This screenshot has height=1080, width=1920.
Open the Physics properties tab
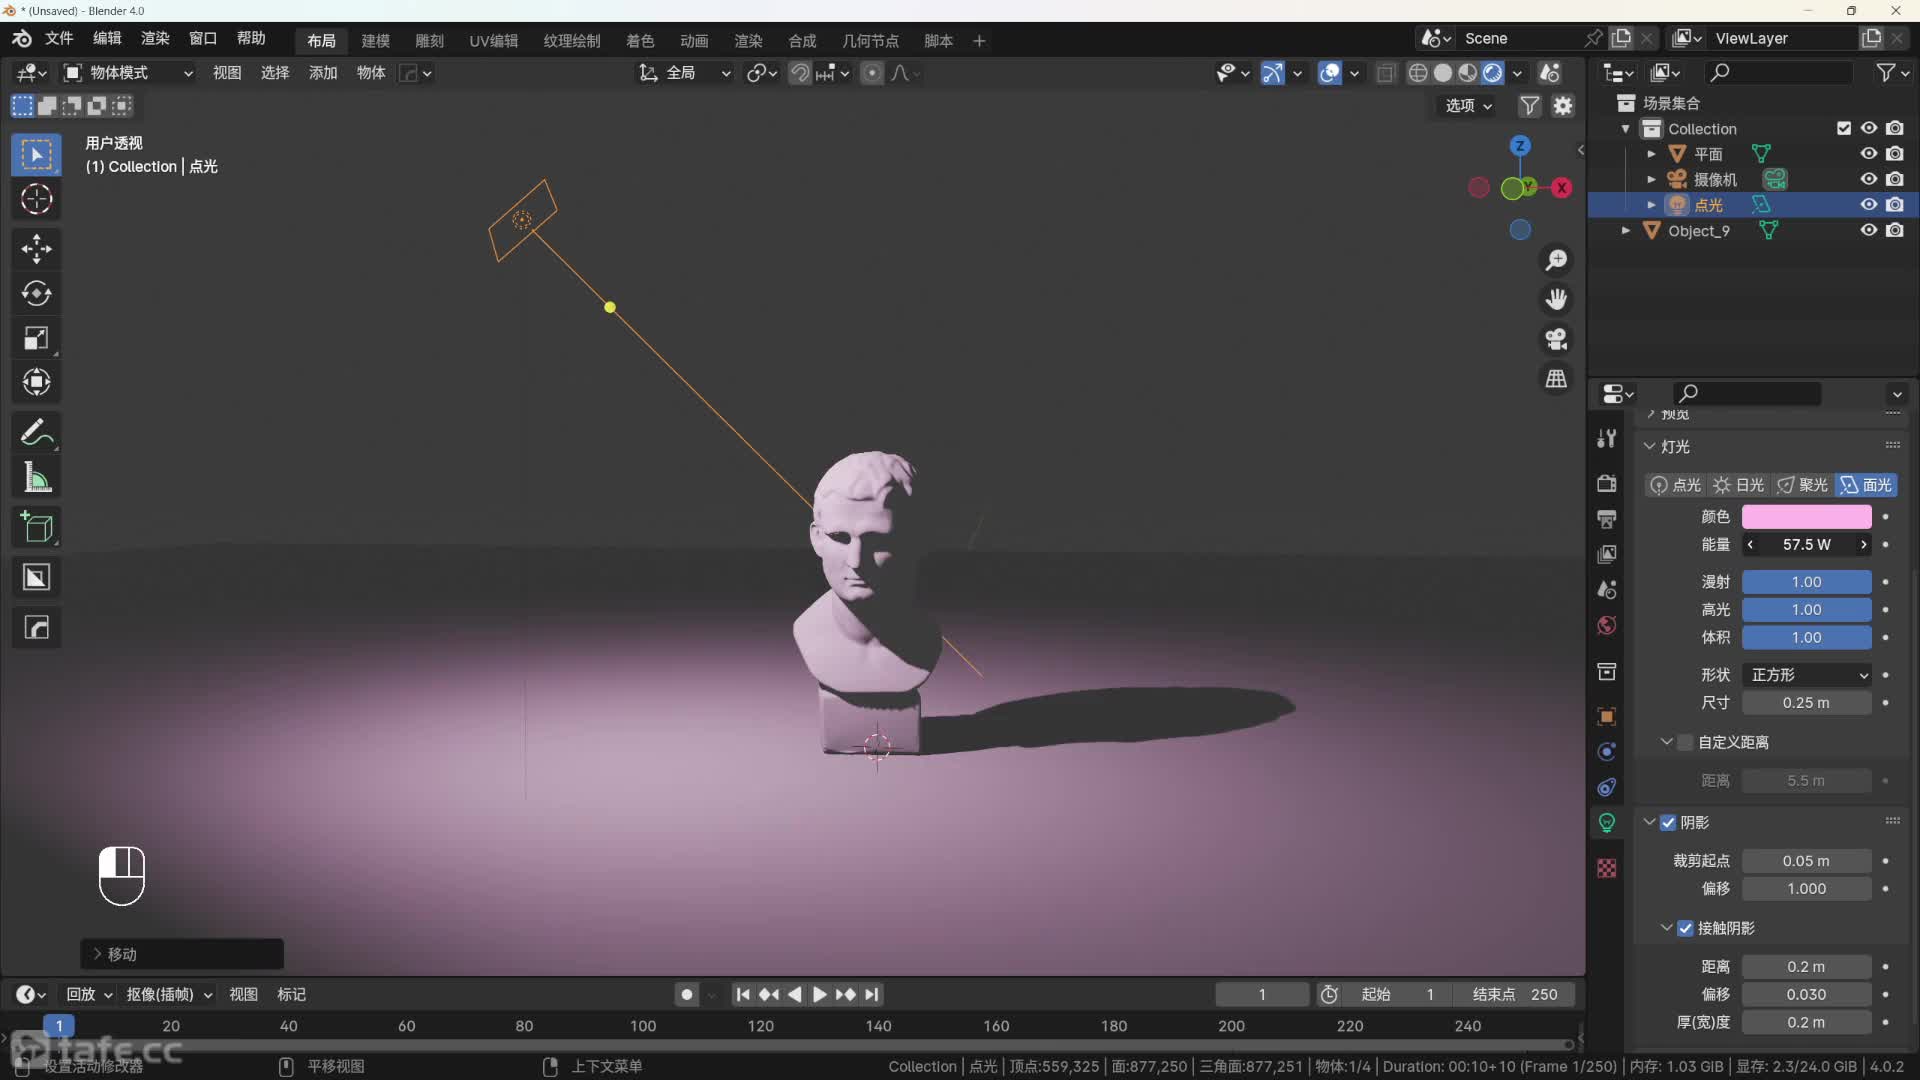(1607, 752)
